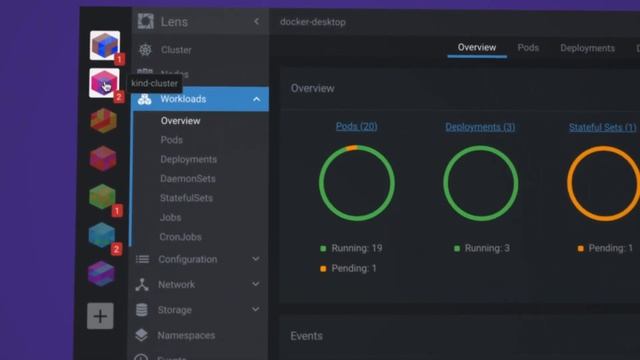The height and width of the screenshot is (360, 640).
Task: Open Deployments in the Workloads submenu
Action: tap(189, 159)
